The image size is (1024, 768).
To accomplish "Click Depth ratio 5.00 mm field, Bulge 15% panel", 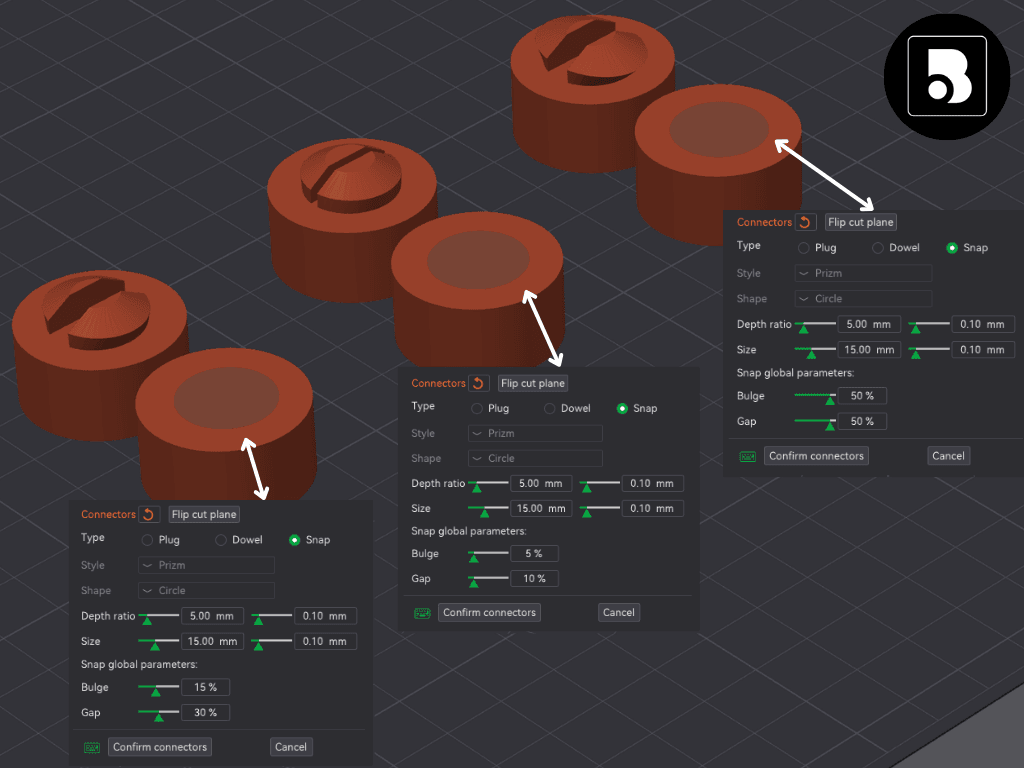I will pyautogui.click(x=212, y=616).
